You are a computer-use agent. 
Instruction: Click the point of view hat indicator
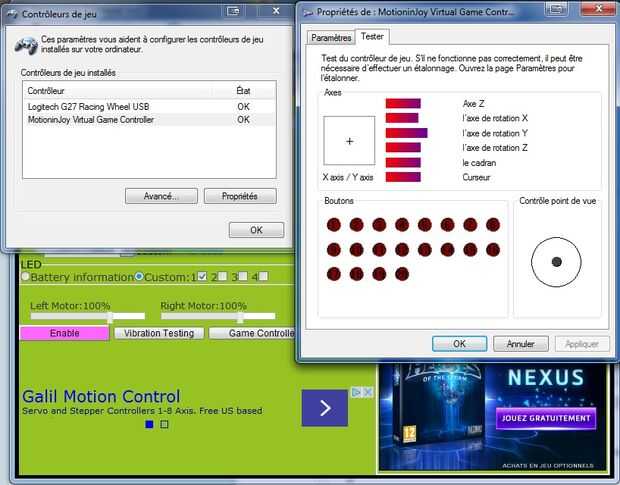[x=556, y=262]
